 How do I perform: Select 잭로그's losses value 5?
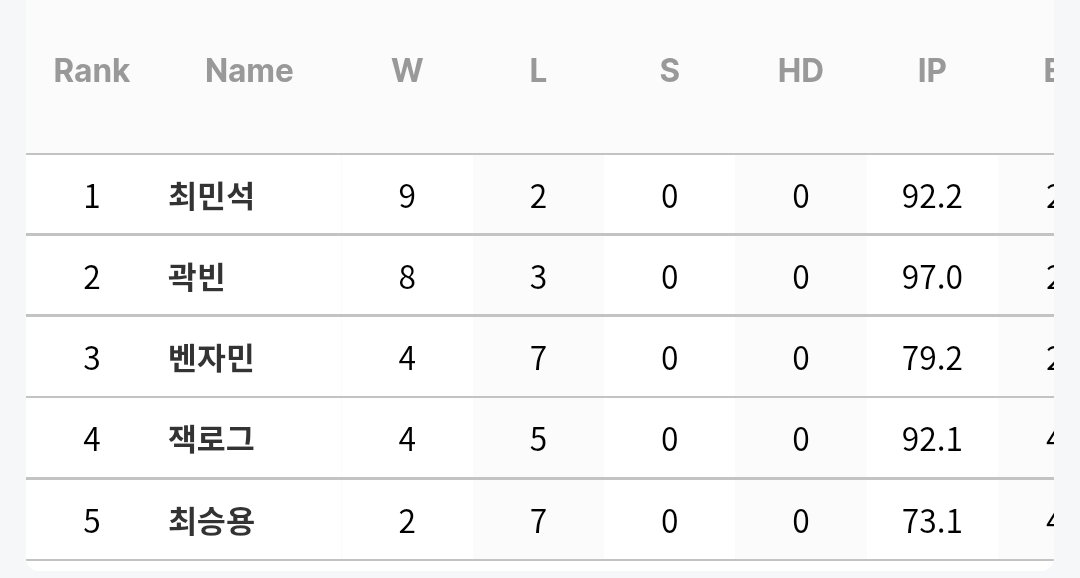(538, 440)
